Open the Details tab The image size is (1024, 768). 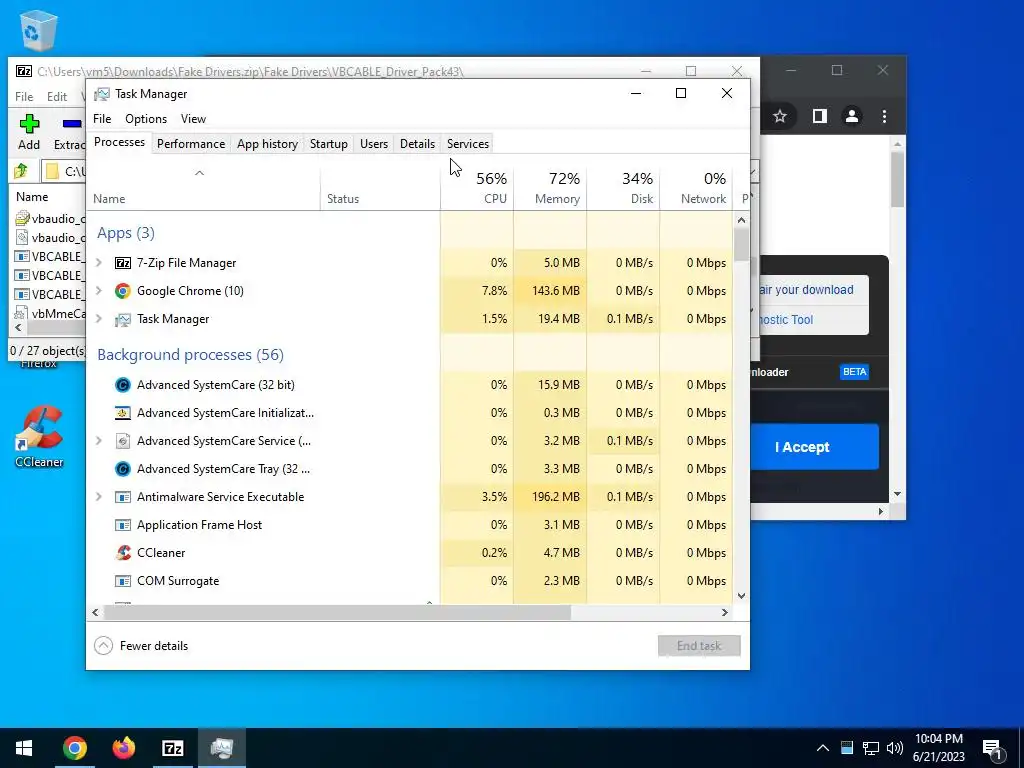pos(417,144)
